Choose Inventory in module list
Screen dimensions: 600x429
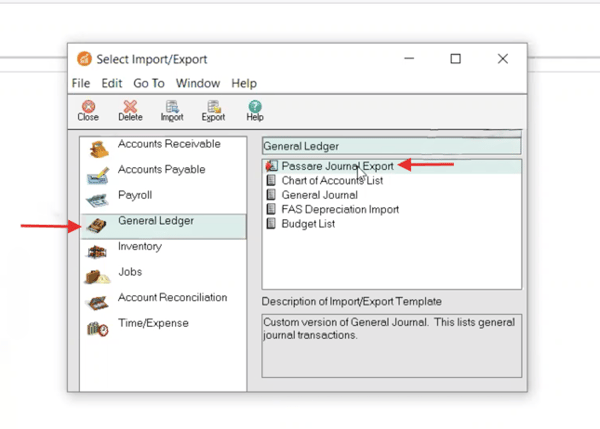[x=163, y=251]
